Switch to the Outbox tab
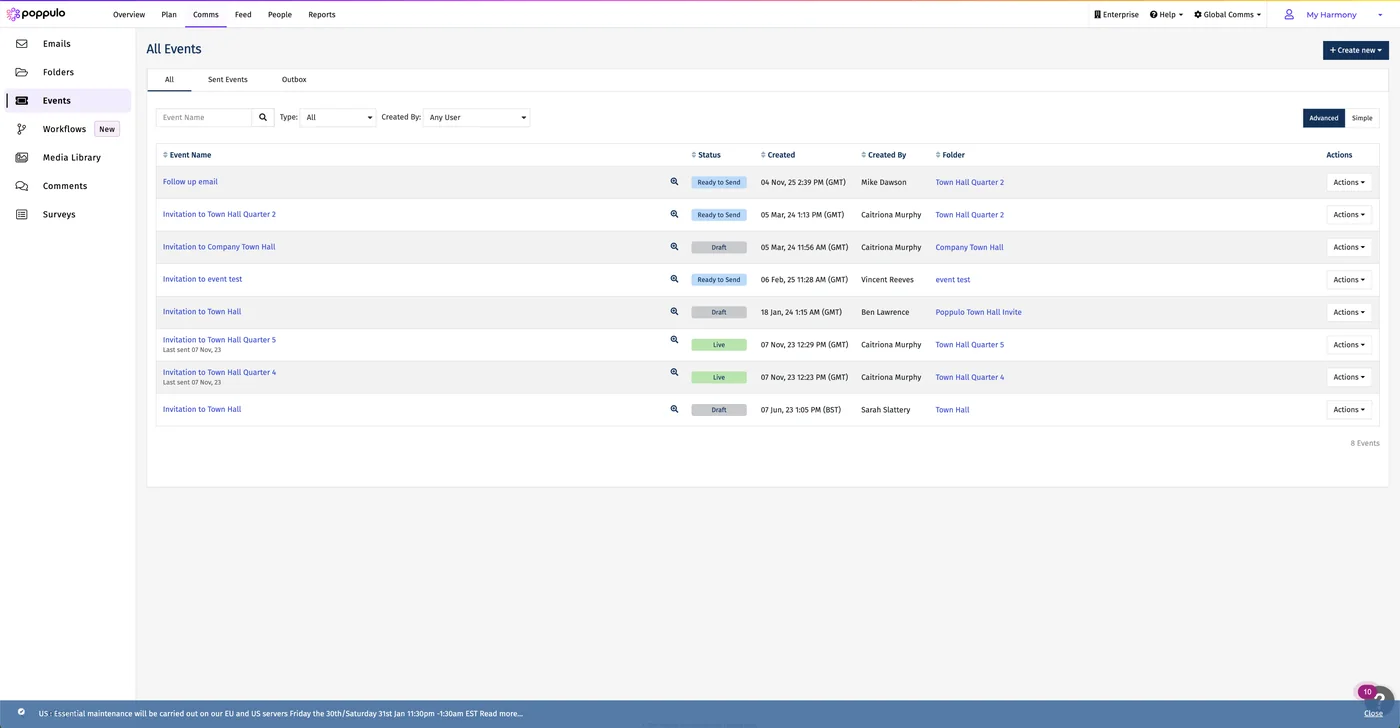 pos(294,79)
